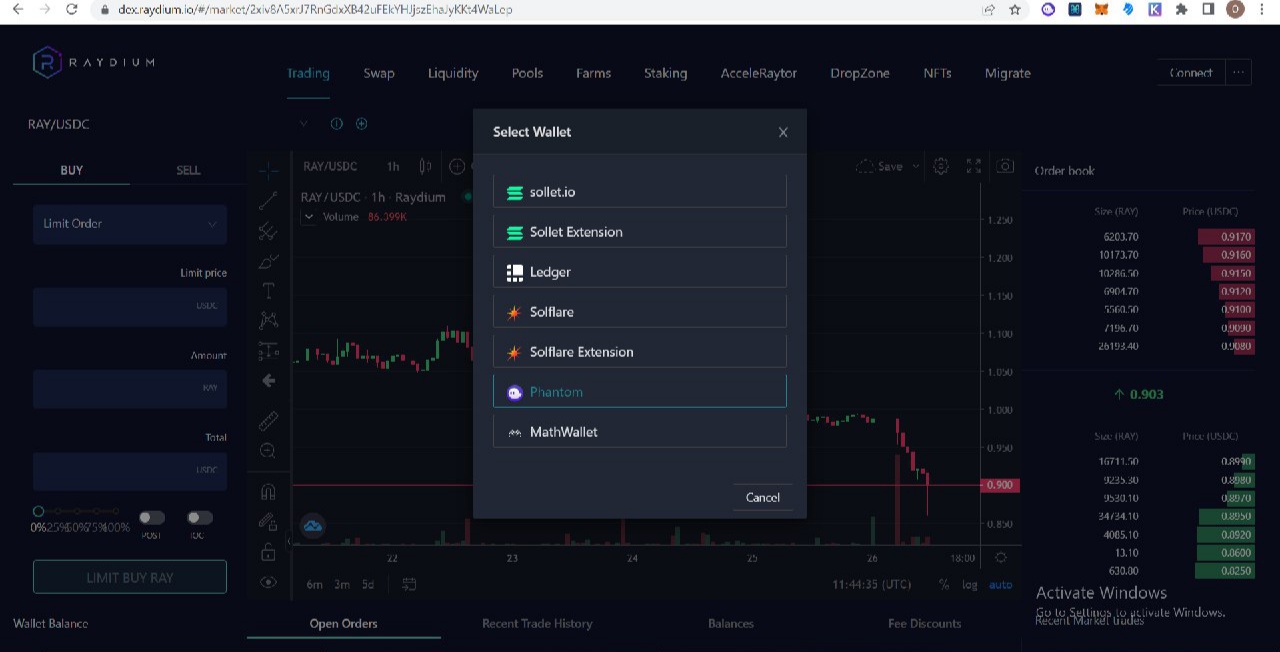1280x652 pixels.
Task: Add a market with the plus-circle icon
Action: 361,124
